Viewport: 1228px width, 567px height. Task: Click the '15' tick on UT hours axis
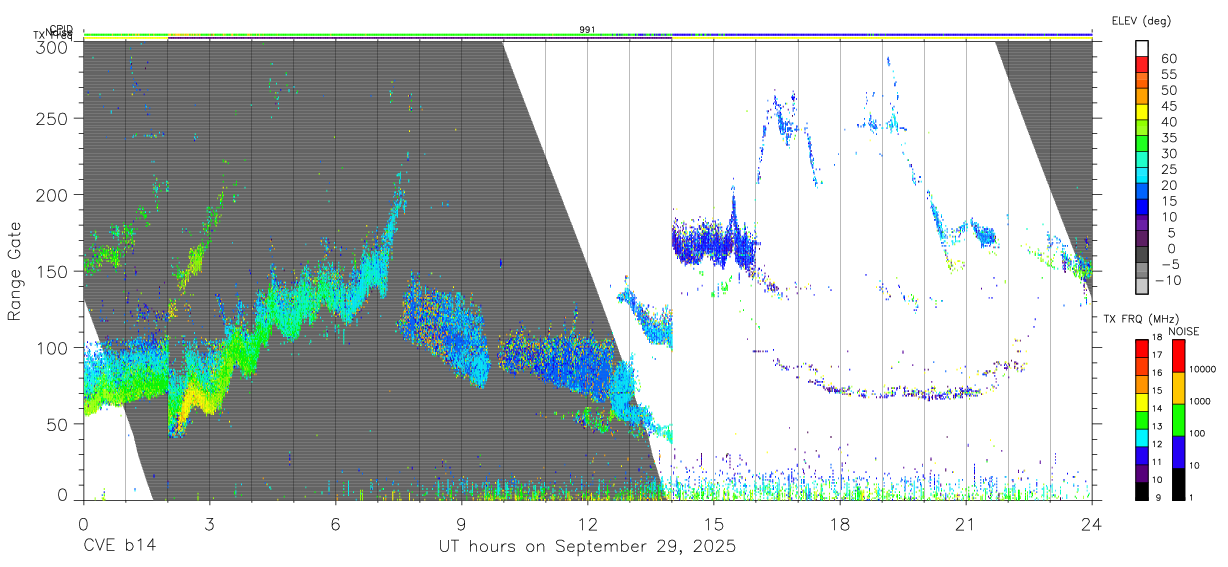click(714, 524)
